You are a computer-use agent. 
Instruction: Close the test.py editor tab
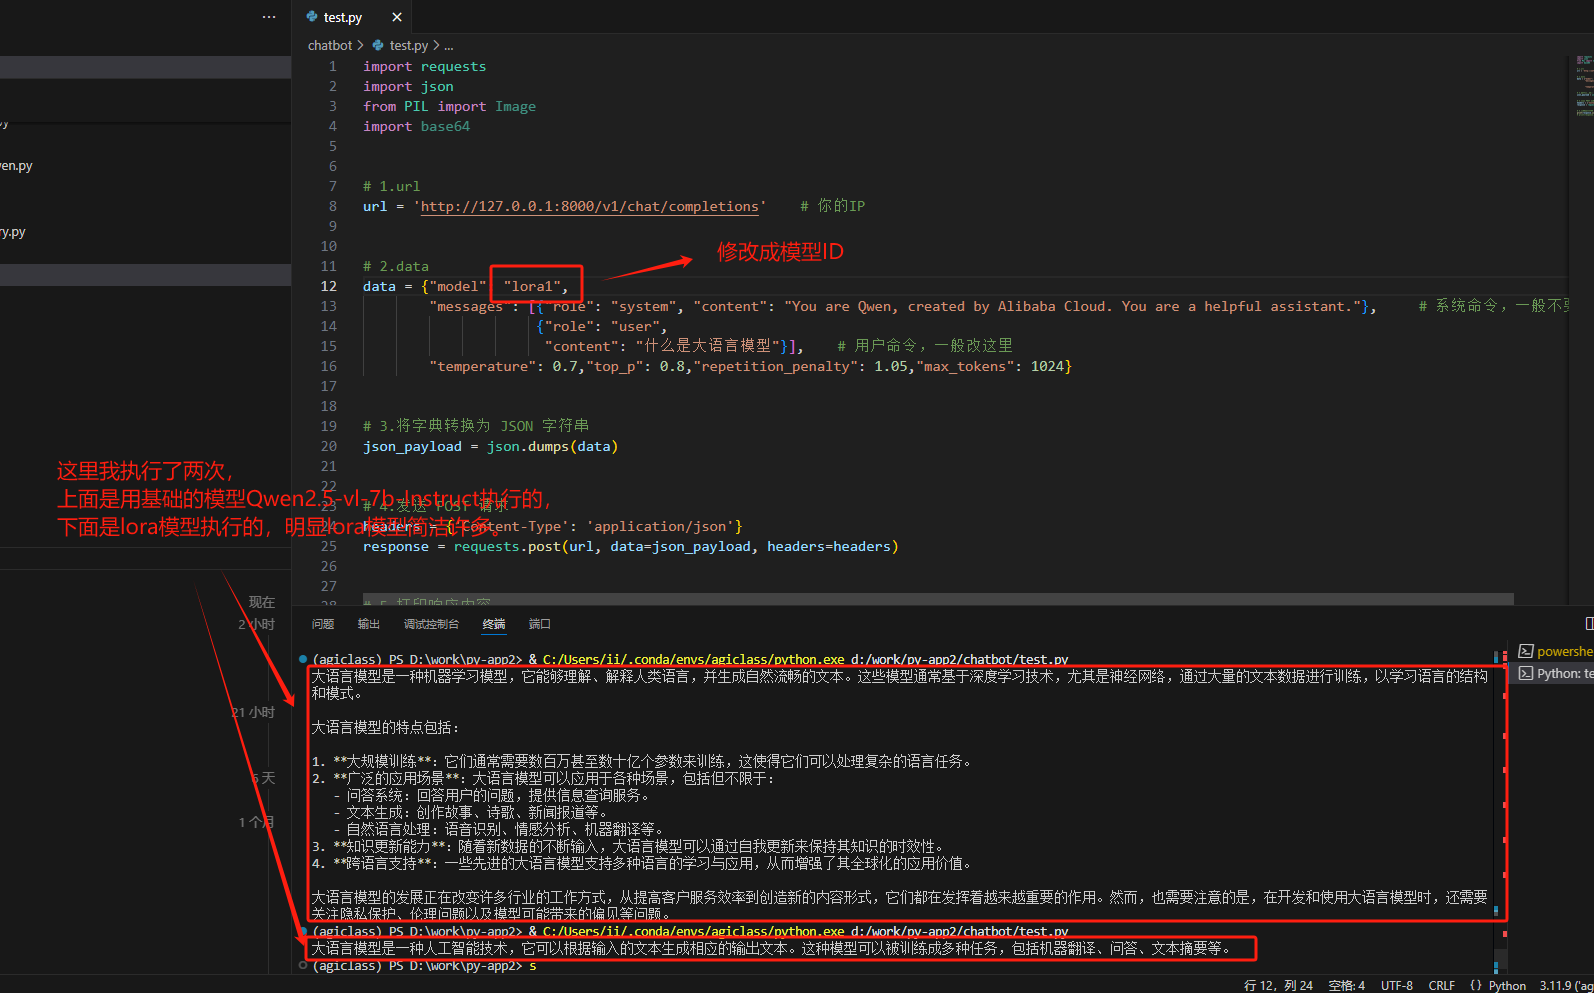[x=397, y=17]
